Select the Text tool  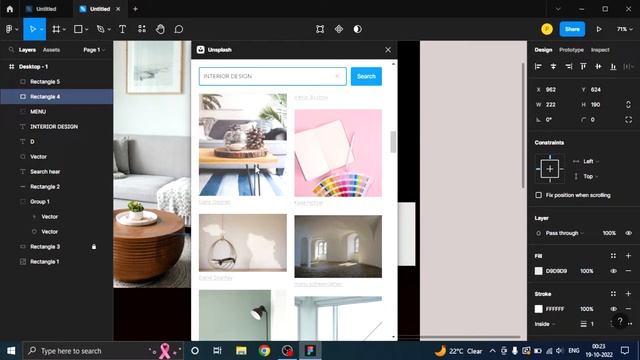coord(122,29)
